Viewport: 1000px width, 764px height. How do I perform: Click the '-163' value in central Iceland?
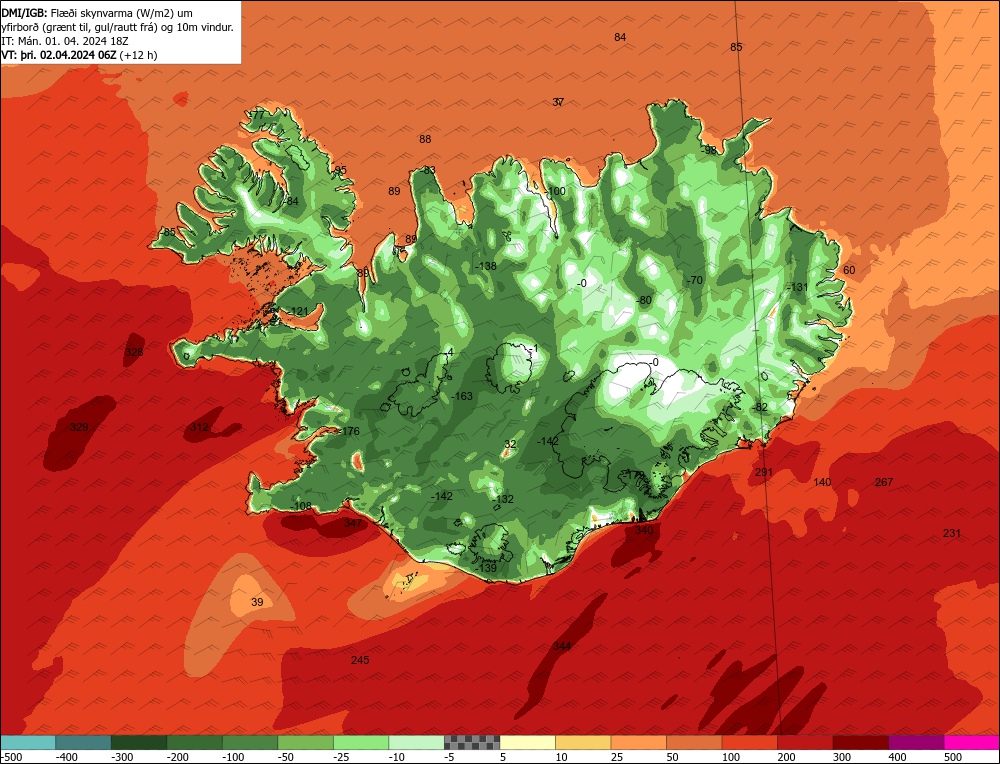[462, 396]
